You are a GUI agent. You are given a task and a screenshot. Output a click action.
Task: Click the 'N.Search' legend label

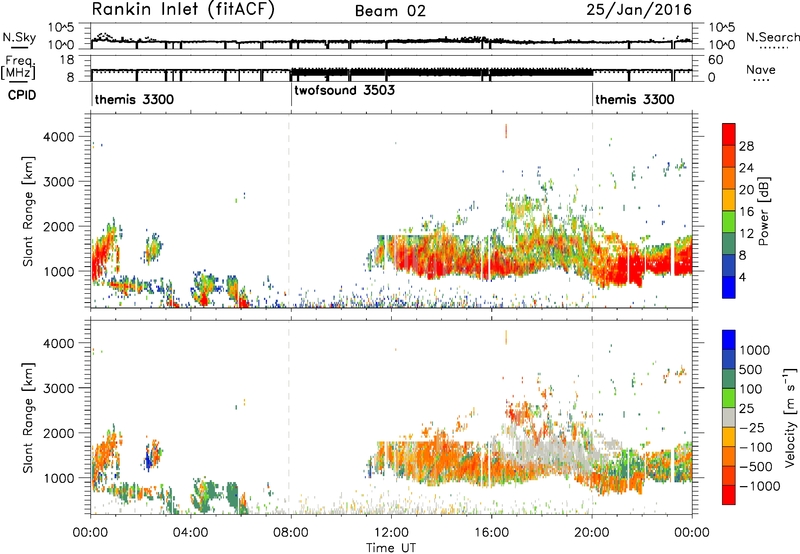coord(772,37)
